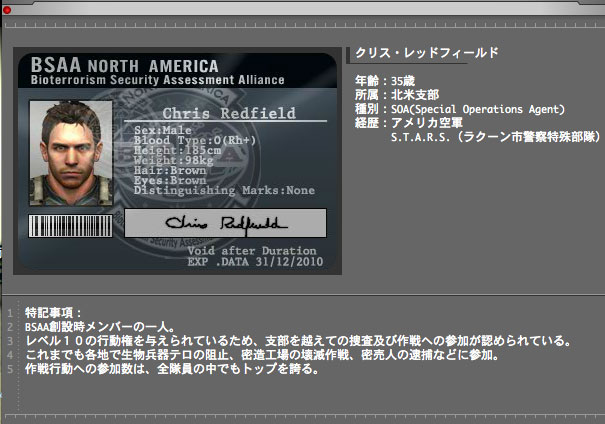This screenshot has width=605, height=424.
Task: Click the BSAA NORTH AMERICA heading
Action: point(125,65)
